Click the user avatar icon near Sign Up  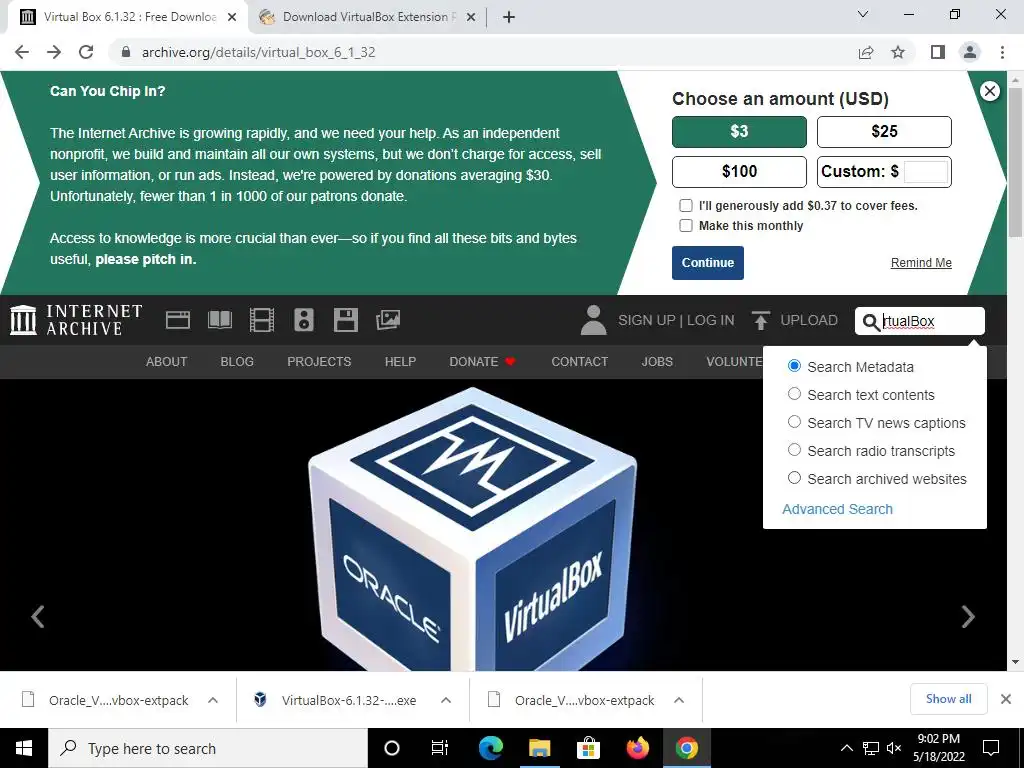point(593,320)
